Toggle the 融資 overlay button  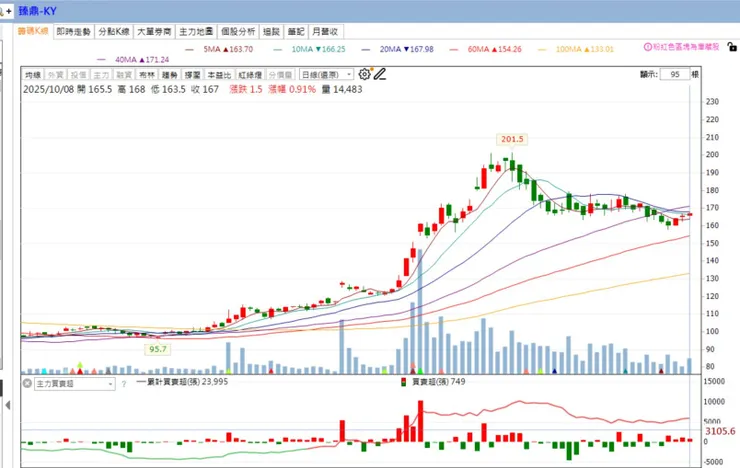[x=124, y=75]
